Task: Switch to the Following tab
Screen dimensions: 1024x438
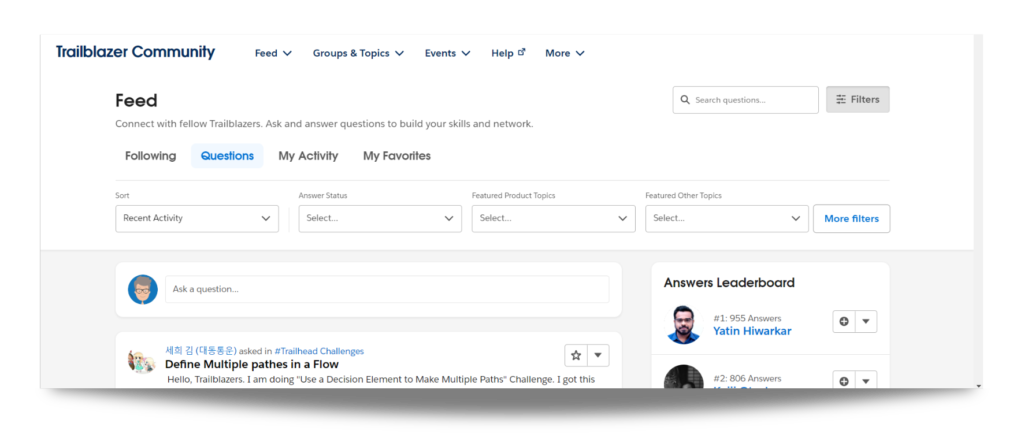Action: (x=150, y=156)
